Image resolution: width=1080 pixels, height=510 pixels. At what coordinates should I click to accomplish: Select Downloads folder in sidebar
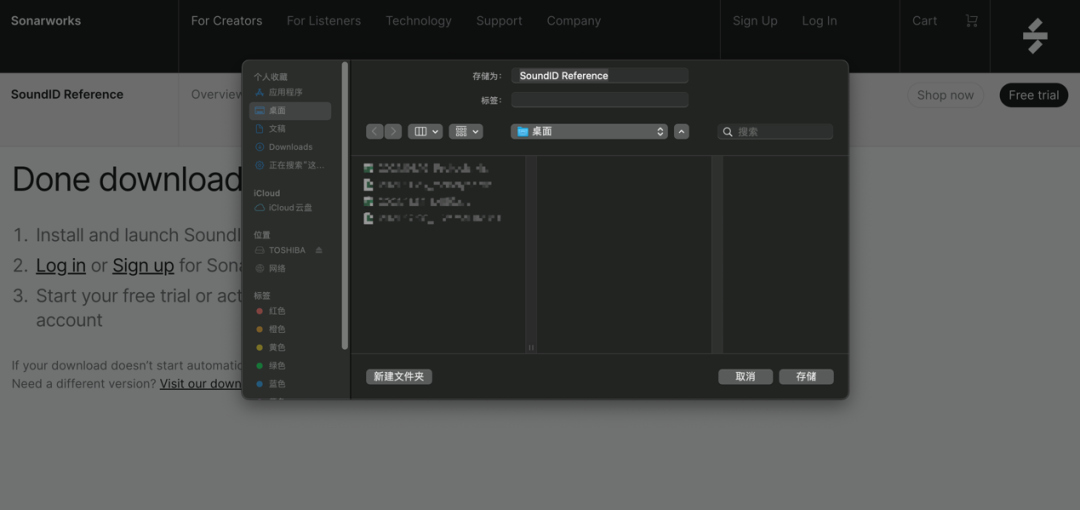[290, 147]
